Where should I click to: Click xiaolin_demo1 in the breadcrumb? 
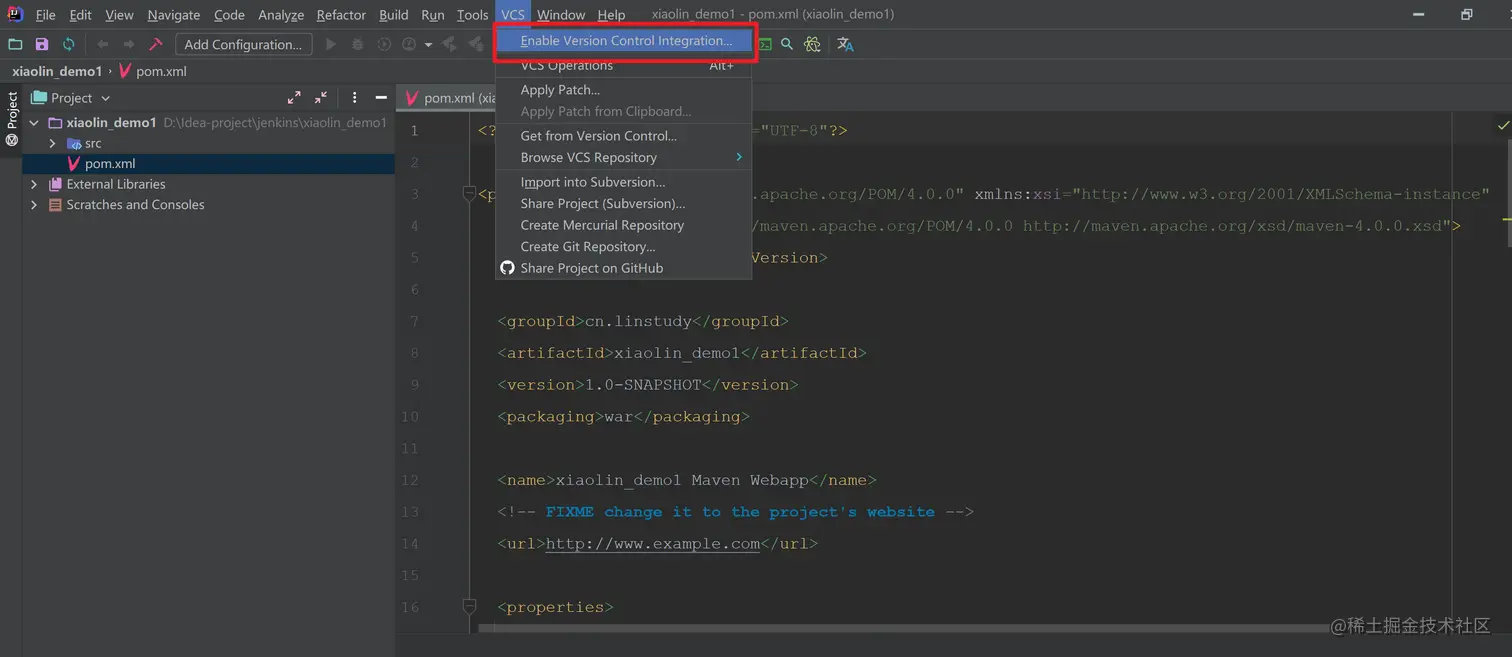click(57, 71)
